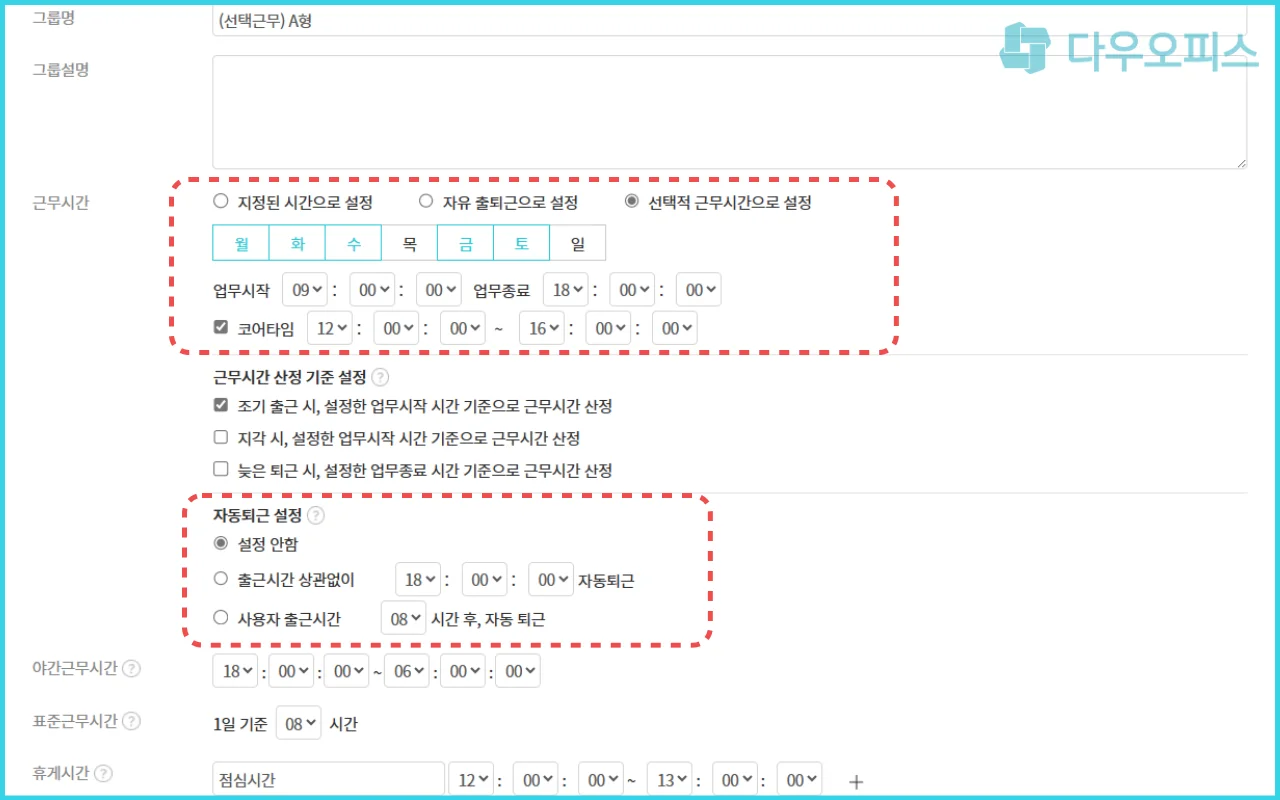The height and width of the screenshot is (800, 1280).
Task: Select 사용자 출근시간 radio option
Action: pyautogui.click(x=221, y=618)
